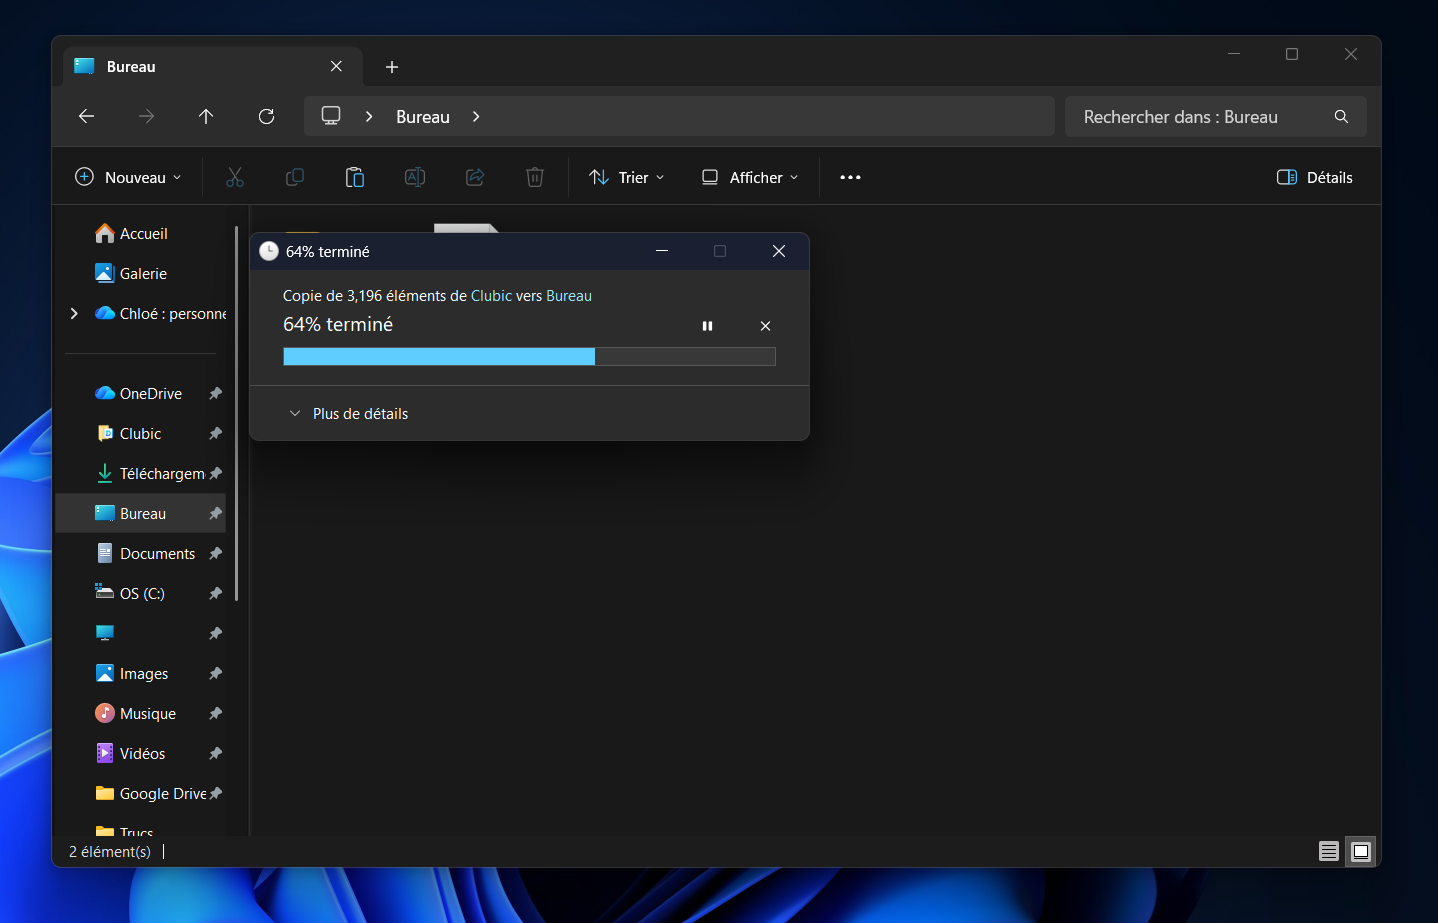The width and height of the screenshot is (1438, 923).
Task: Click the Cut scissors icon in toolbar
Action: pyautogui.click(x=235, y=177)
